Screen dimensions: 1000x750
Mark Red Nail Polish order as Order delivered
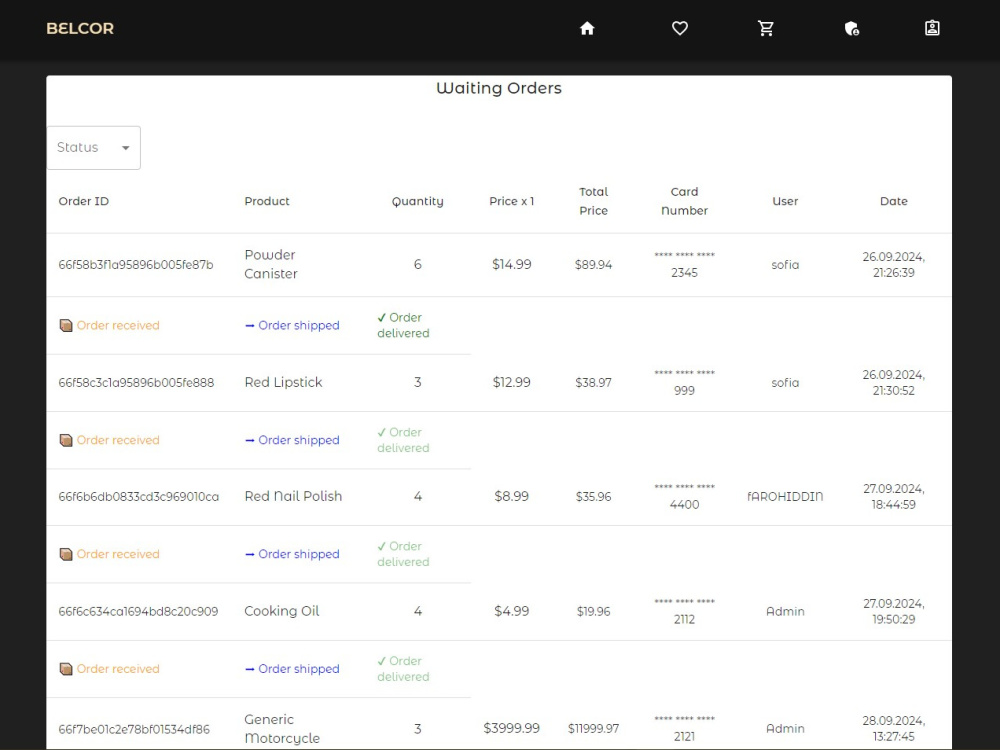403,554
